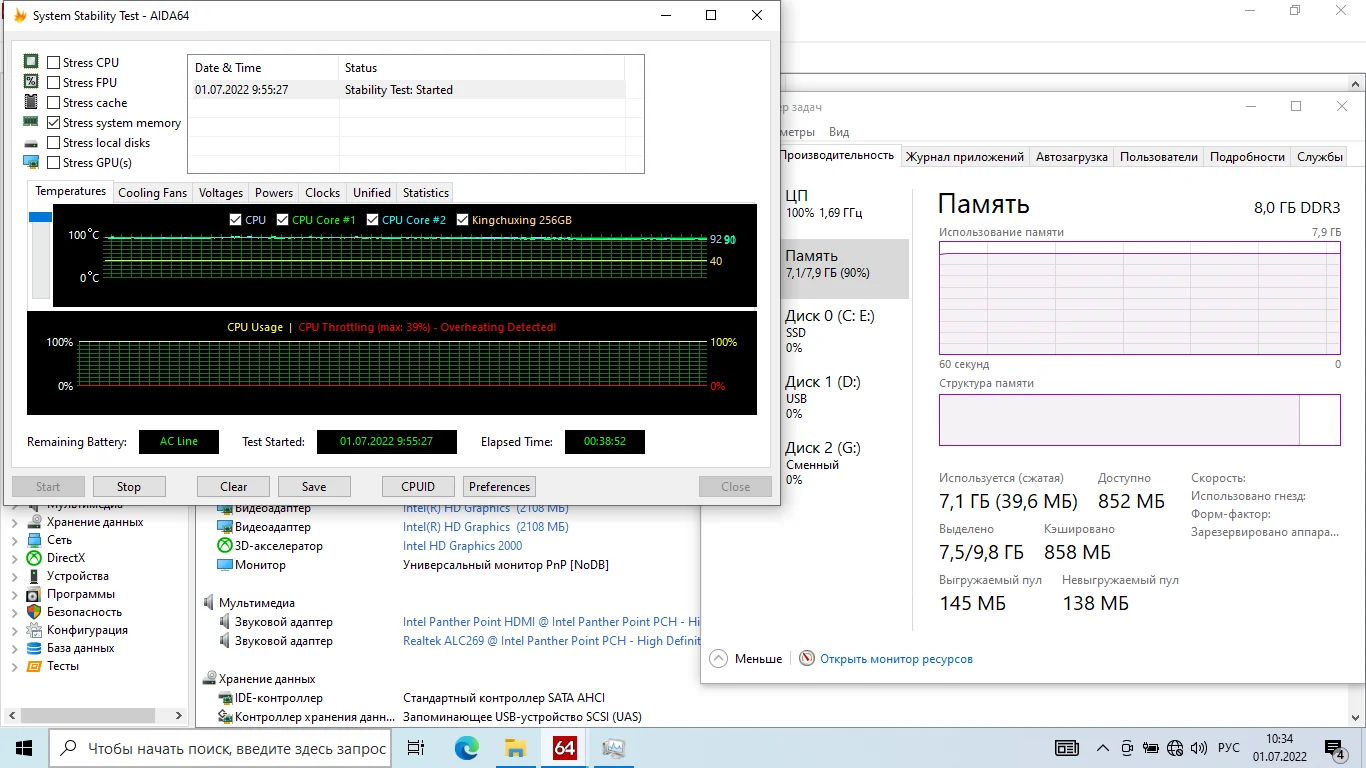
Task: Expand the Безопасность tree node
Action: click(14, 612)
